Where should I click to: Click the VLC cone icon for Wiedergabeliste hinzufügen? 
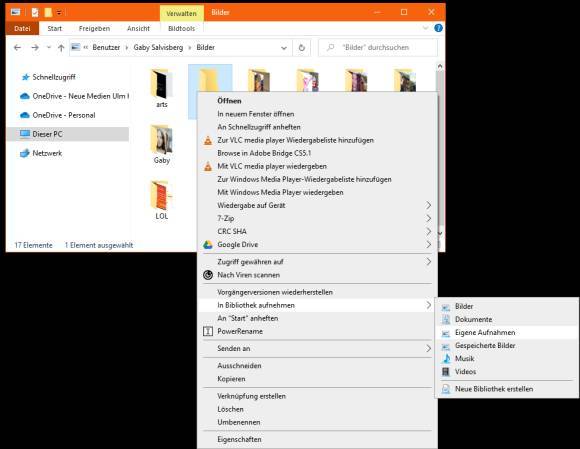pos(208,140)
